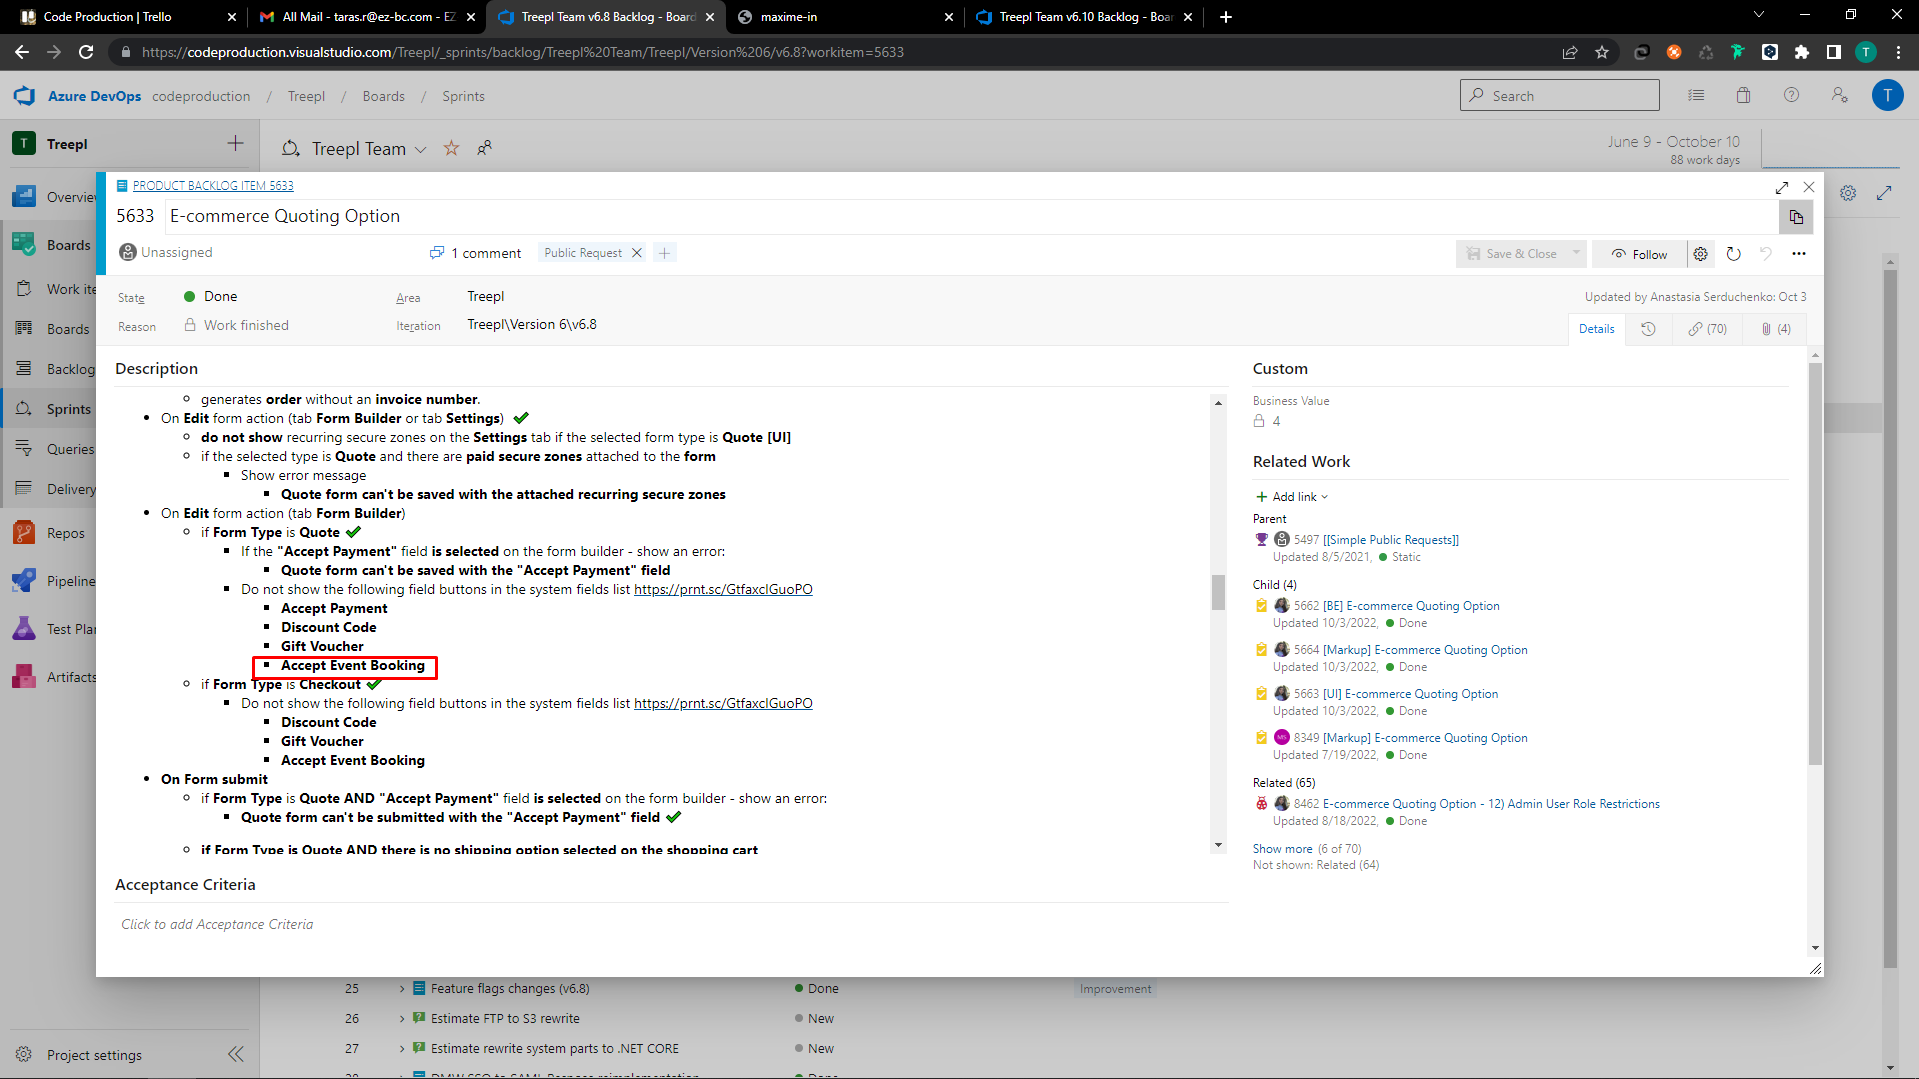
Task: Click the State field showing Done
Action: tap(220, 297)
